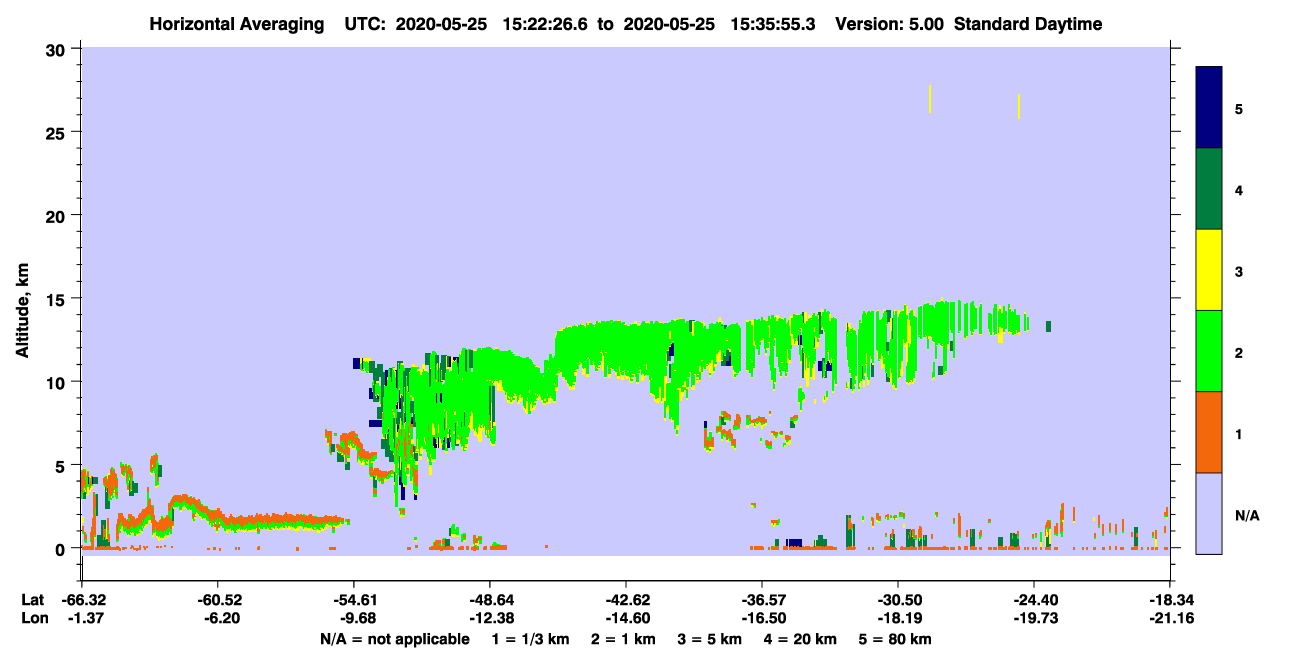The image size is (1300, 667).
Task: Click the dark green color bar segment labeled 4
Action: pyautogui.click(x=1209, y=189)
